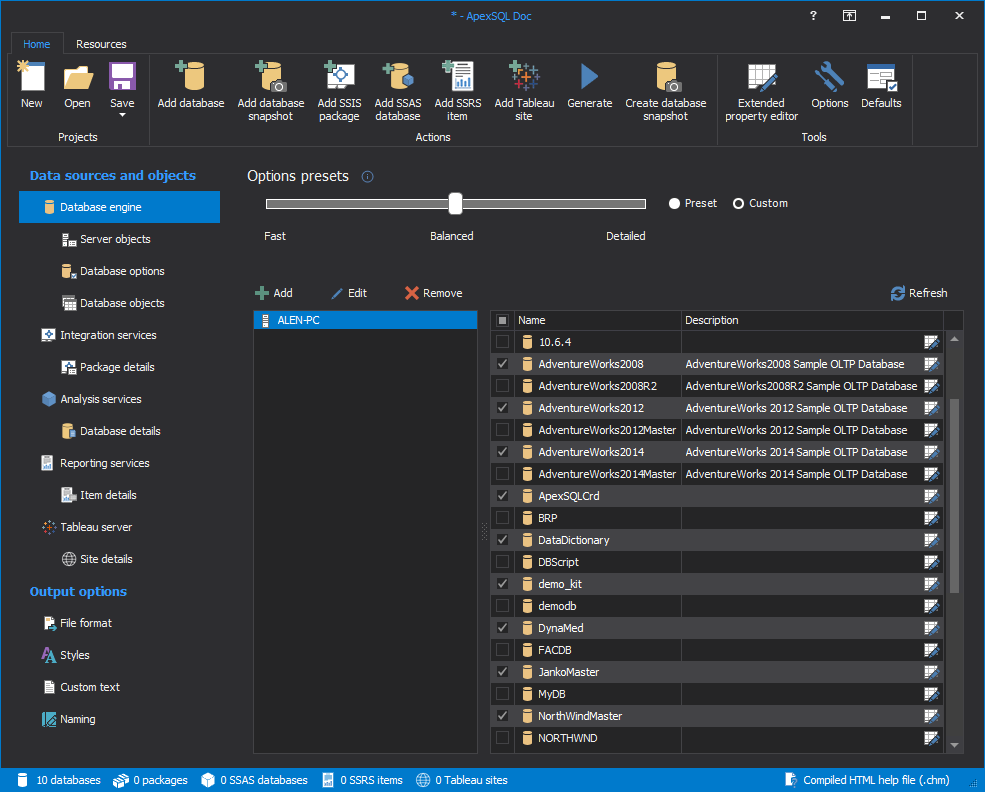Image resolution: width=985 pixels, height=792 pixels.
Task: Select the Preset radio button
Action: pos(675,203)
